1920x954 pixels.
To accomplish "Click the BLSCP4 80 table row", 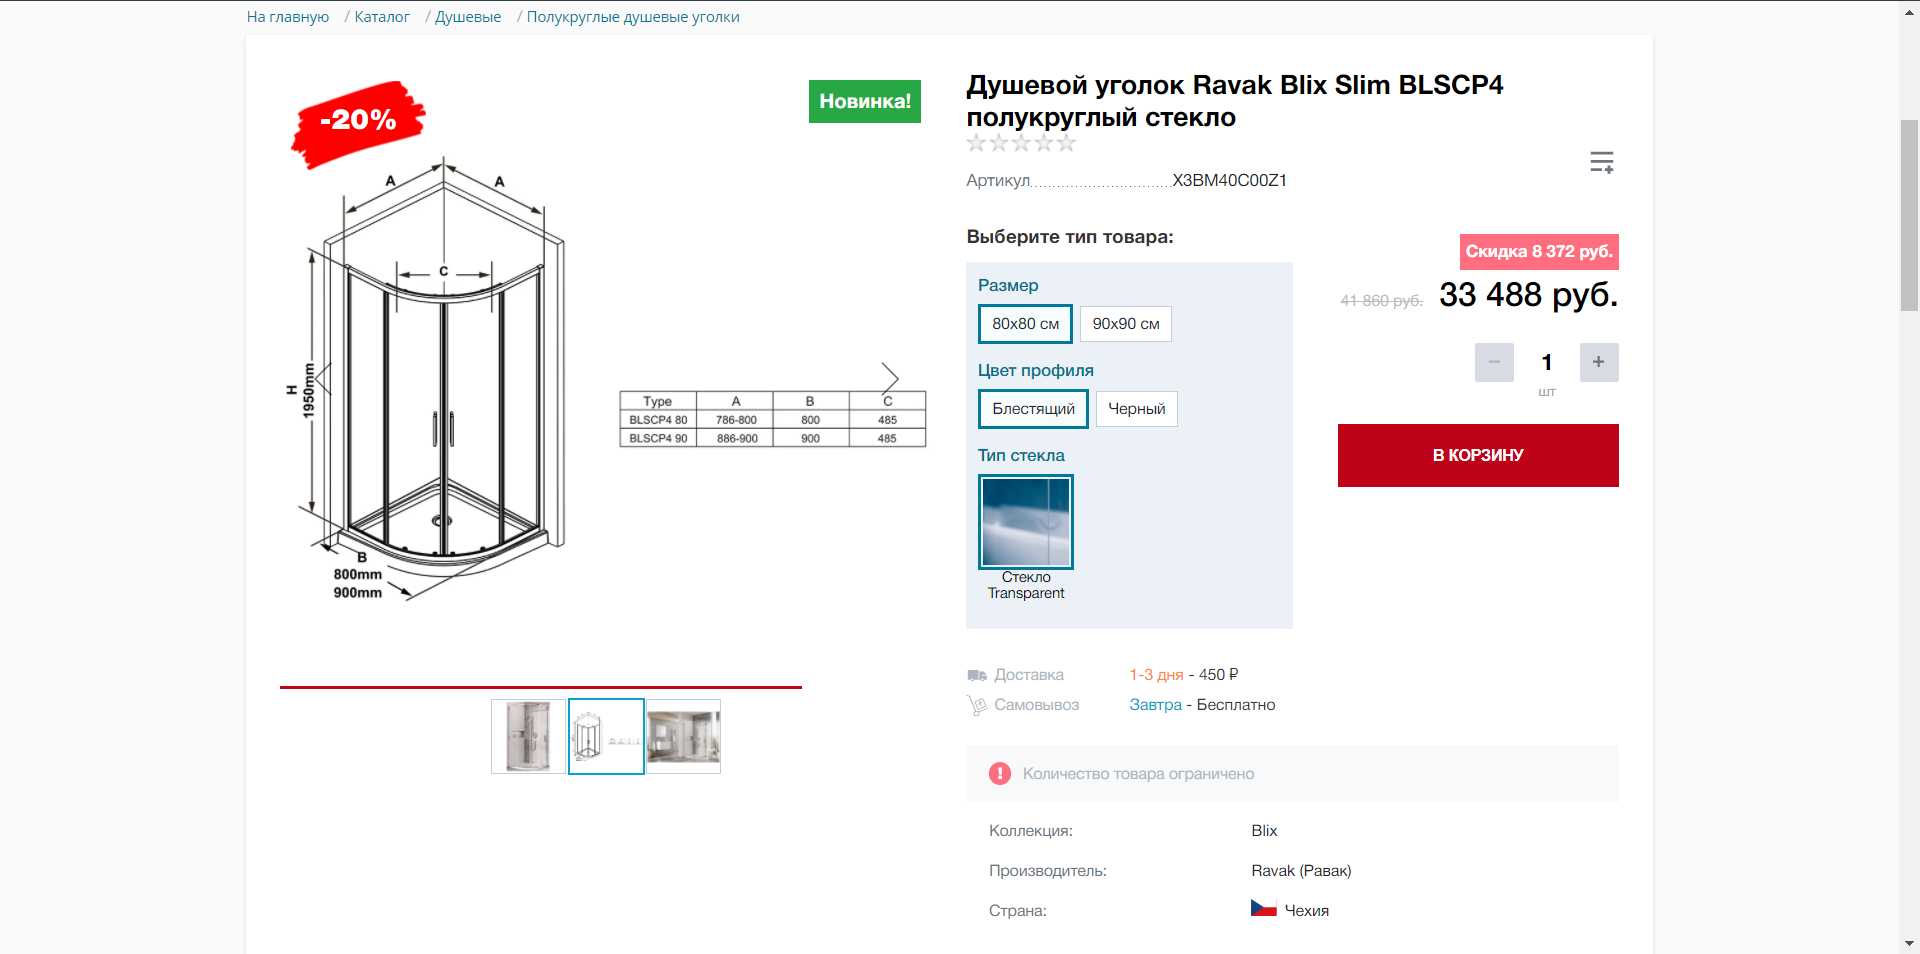I will click(773, 420).
